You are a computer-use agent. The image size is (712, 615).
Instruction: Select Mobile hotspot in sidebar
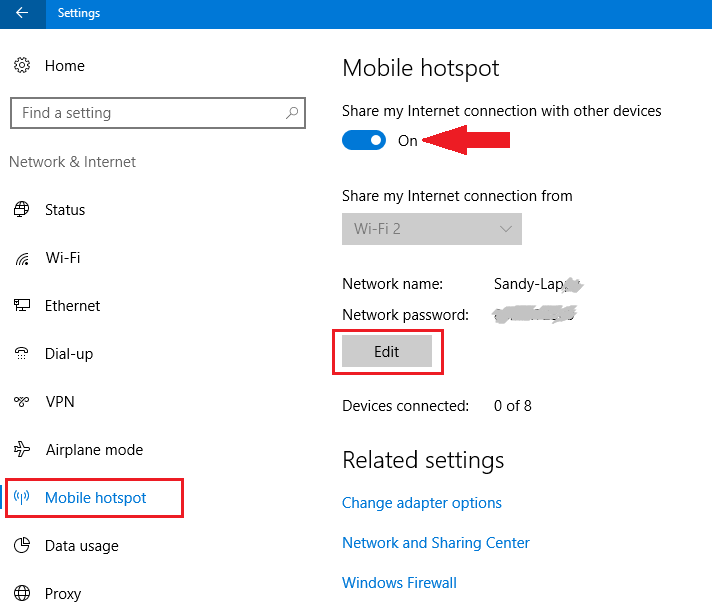tap(95, 498)
